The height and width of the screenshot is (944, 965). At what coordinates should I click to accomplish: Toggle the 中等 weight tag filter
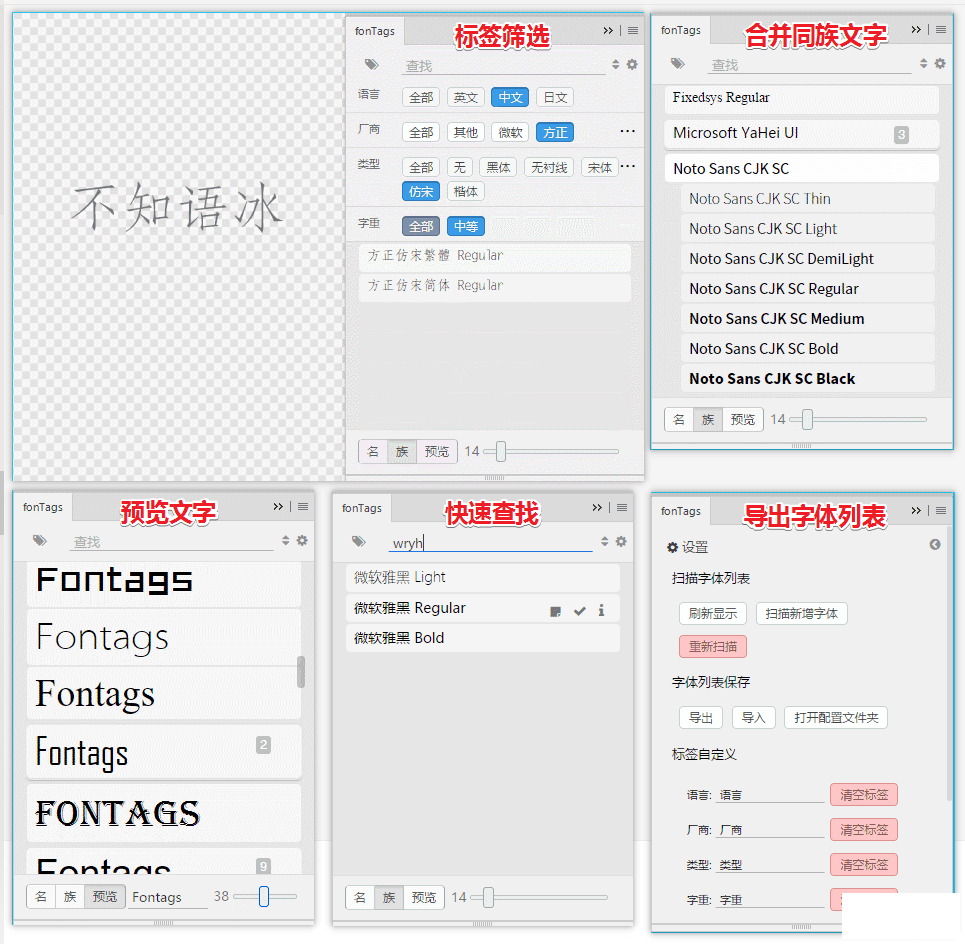pos(465,226)
